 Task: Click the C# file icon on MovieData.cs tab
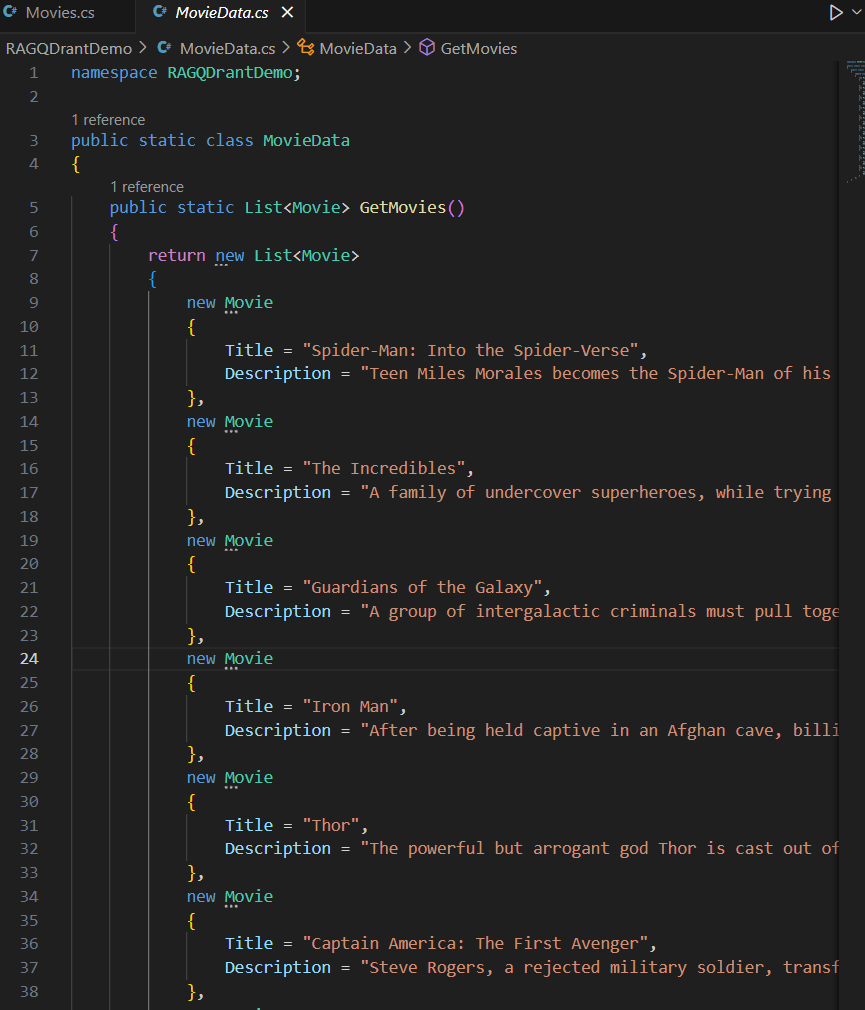pos(160,13)
